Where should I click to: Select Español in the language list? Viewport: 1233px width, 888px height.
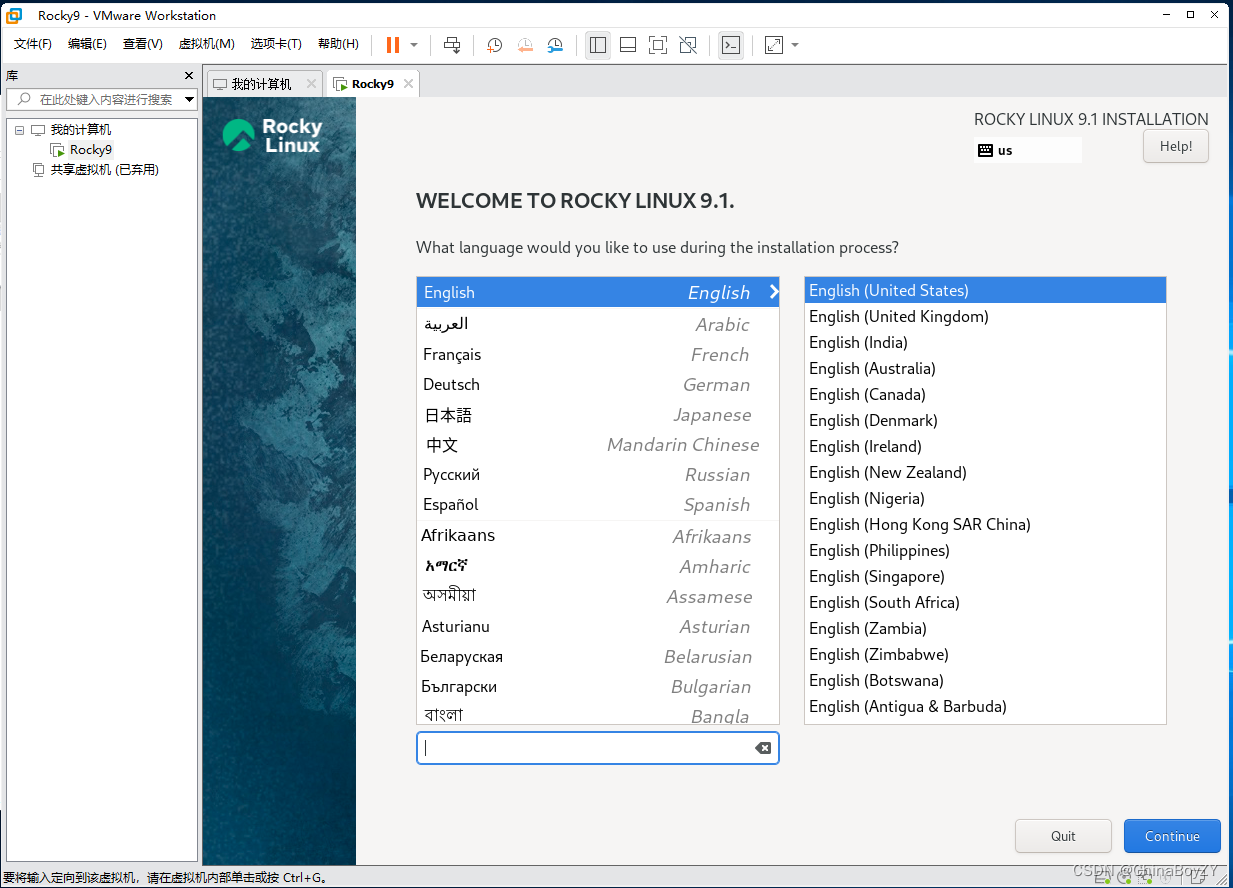(x=598, y=504)
